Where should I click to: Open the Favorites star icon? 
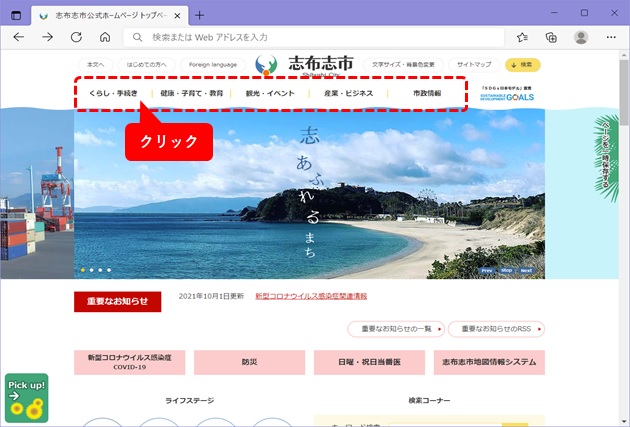tap(522, 37)
